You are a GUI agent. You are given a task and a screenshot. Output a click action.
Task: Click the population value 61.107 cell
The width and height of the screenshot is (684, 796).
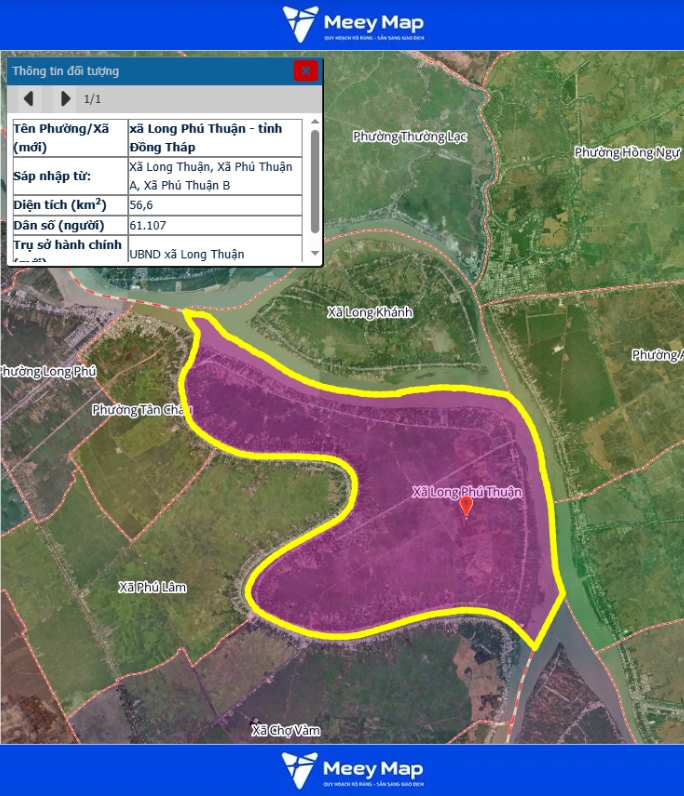tap(147, 226)
